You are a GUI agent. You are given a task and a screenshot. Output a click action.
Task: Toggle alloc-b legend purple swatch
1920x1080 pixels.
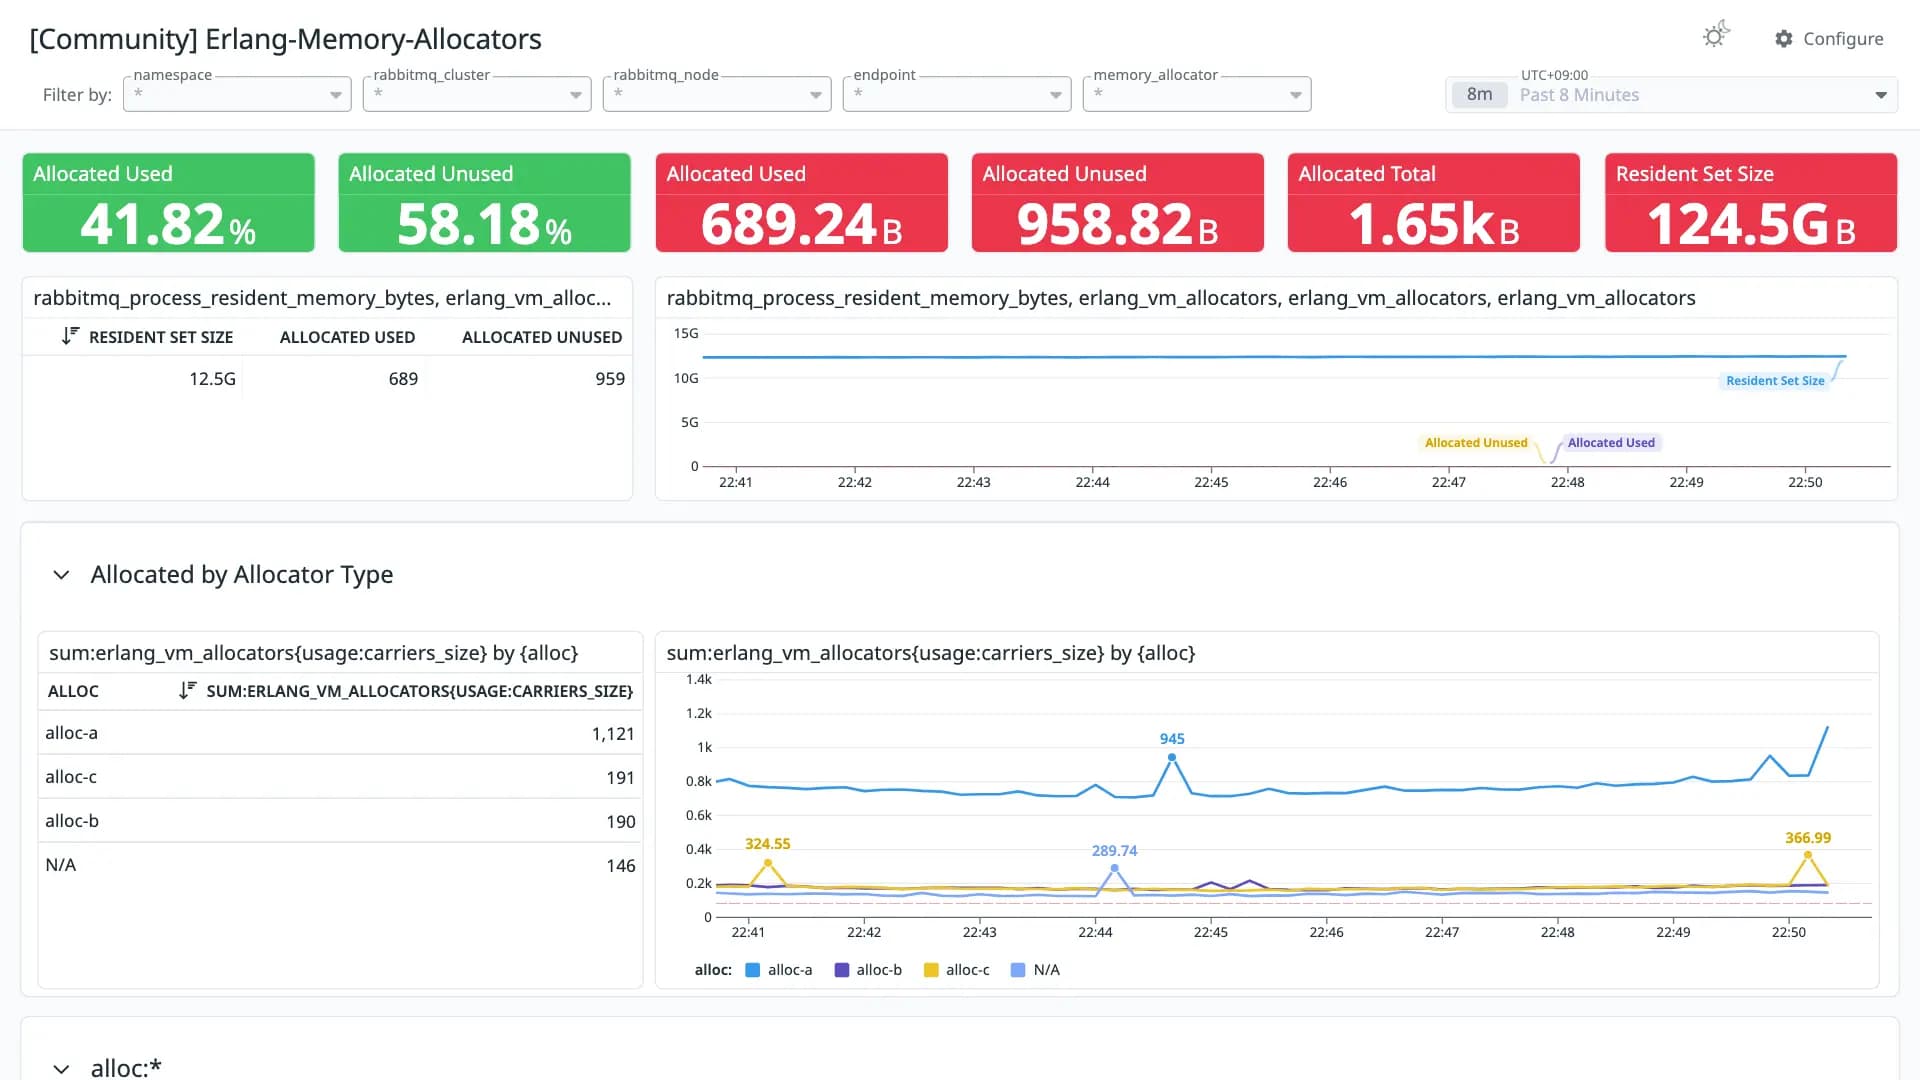[842, 970]
